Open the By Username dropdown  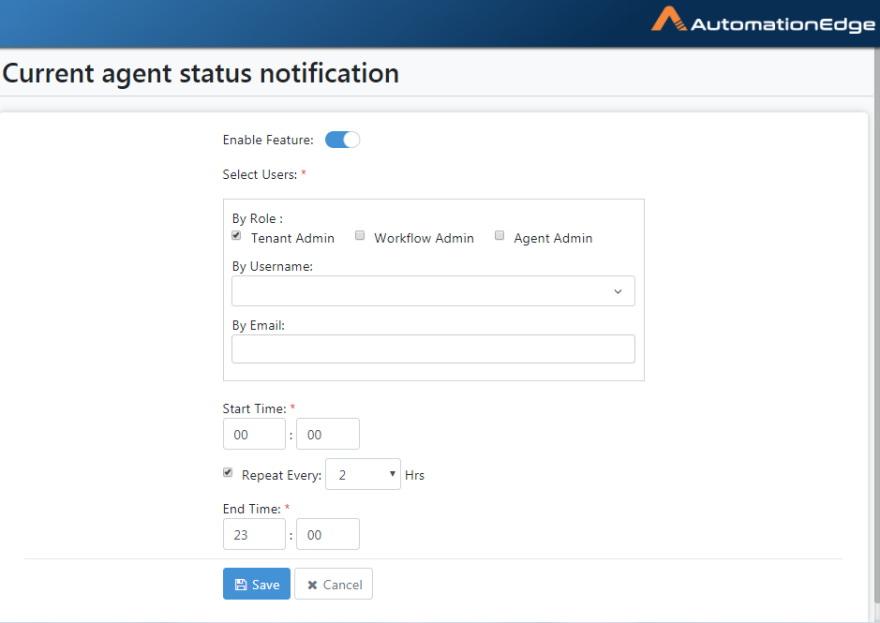(433, 291)
